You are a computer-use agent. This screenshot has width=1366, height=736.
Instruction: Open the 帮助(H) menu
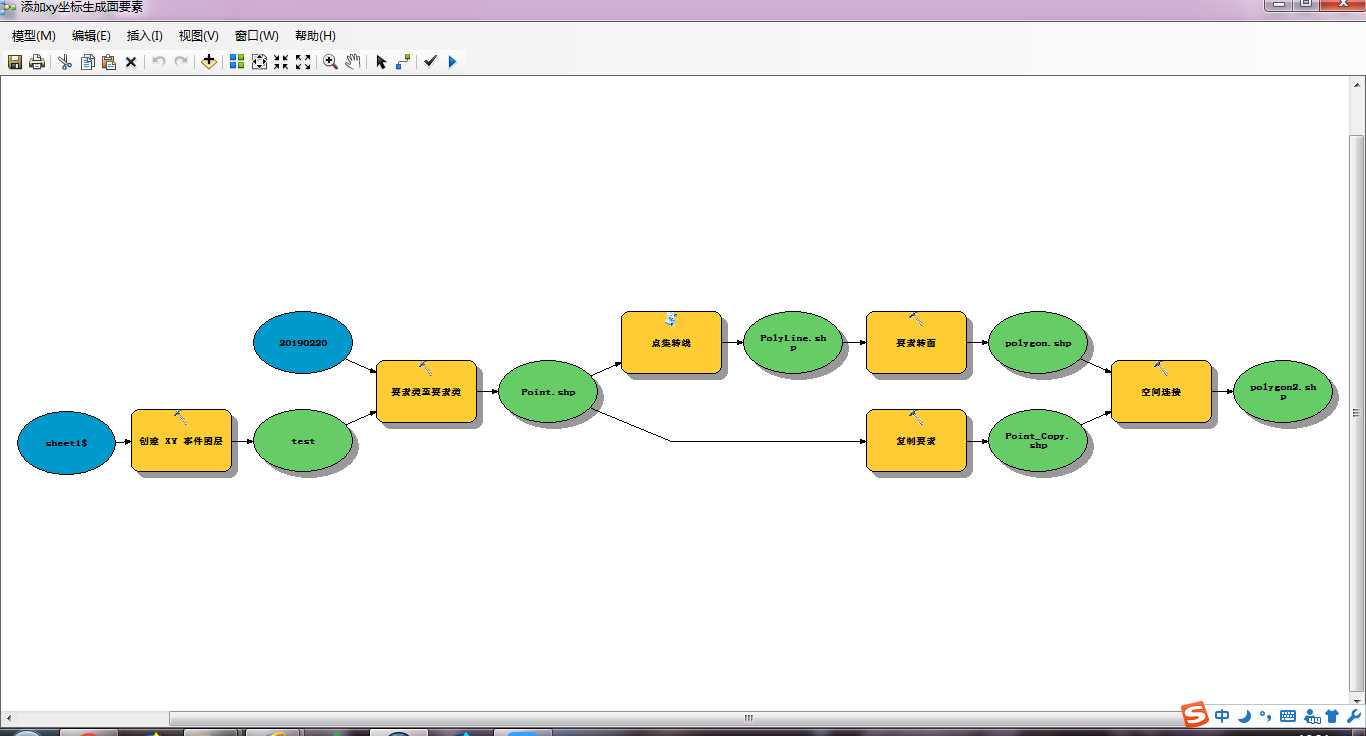click(x=315, y=36)
